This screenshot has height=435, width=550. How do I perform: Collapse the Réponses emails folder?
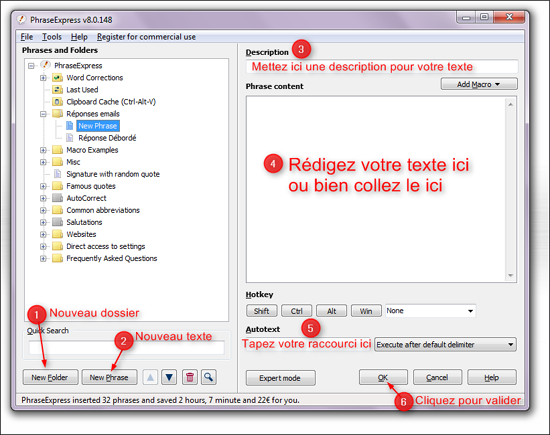pos(43,114)
